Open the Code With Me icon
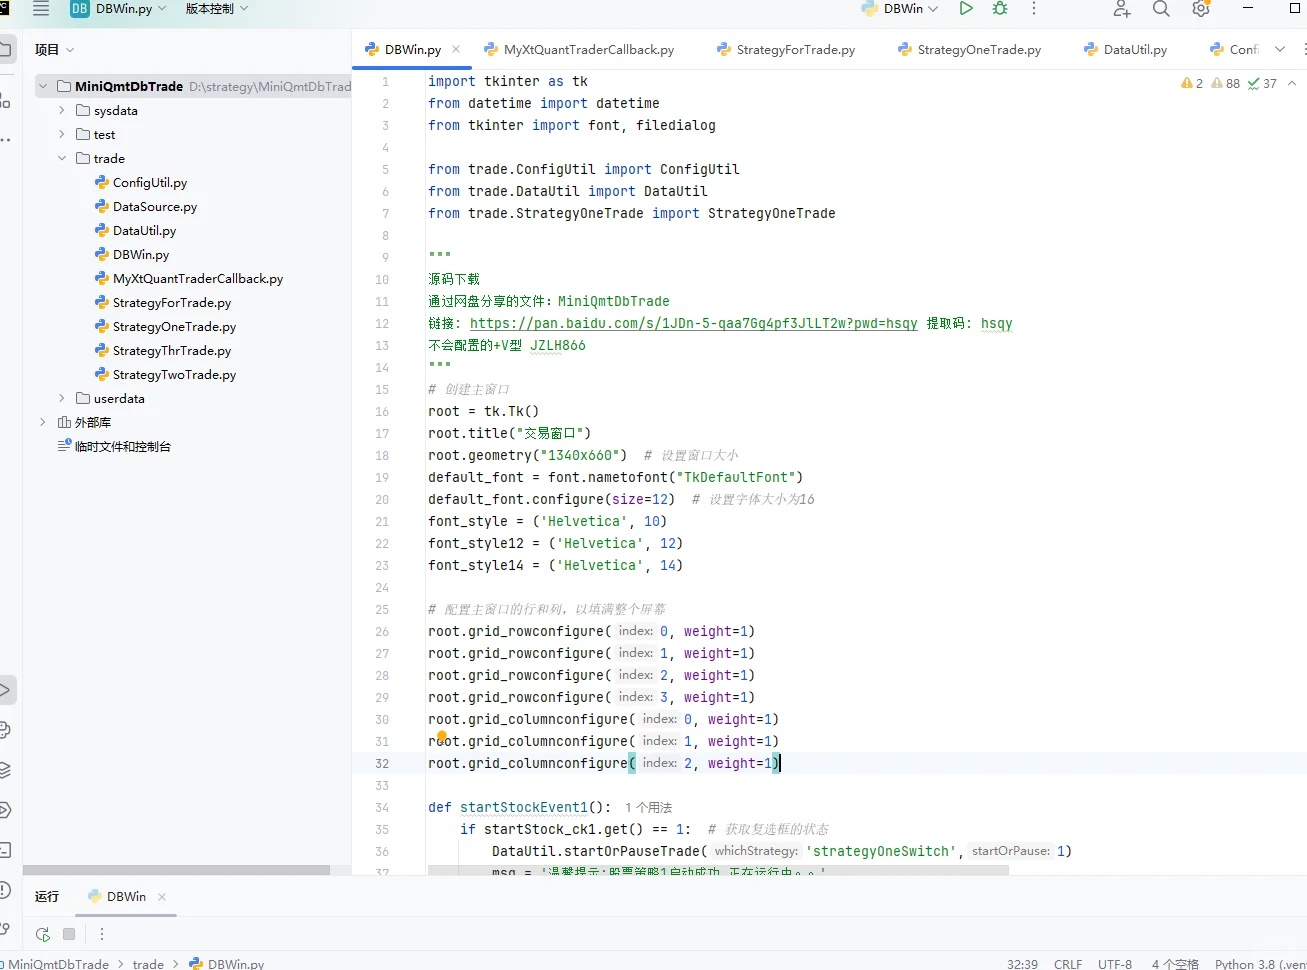 [x=1121, y=9]
